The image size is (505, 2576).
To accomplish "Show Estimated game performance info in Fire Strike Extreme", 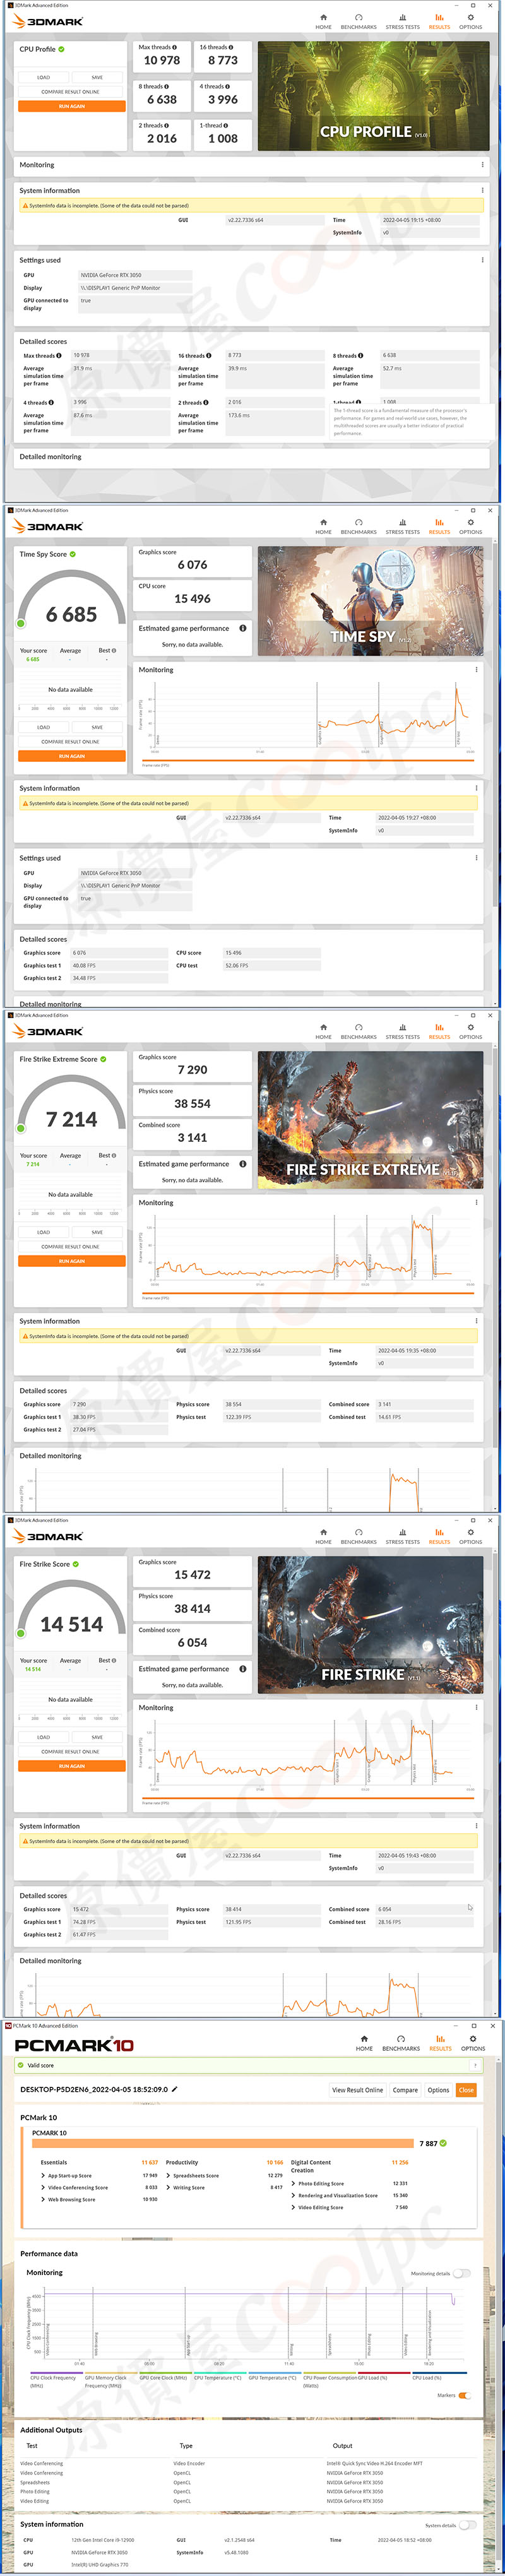I will tap(243, 1163).
